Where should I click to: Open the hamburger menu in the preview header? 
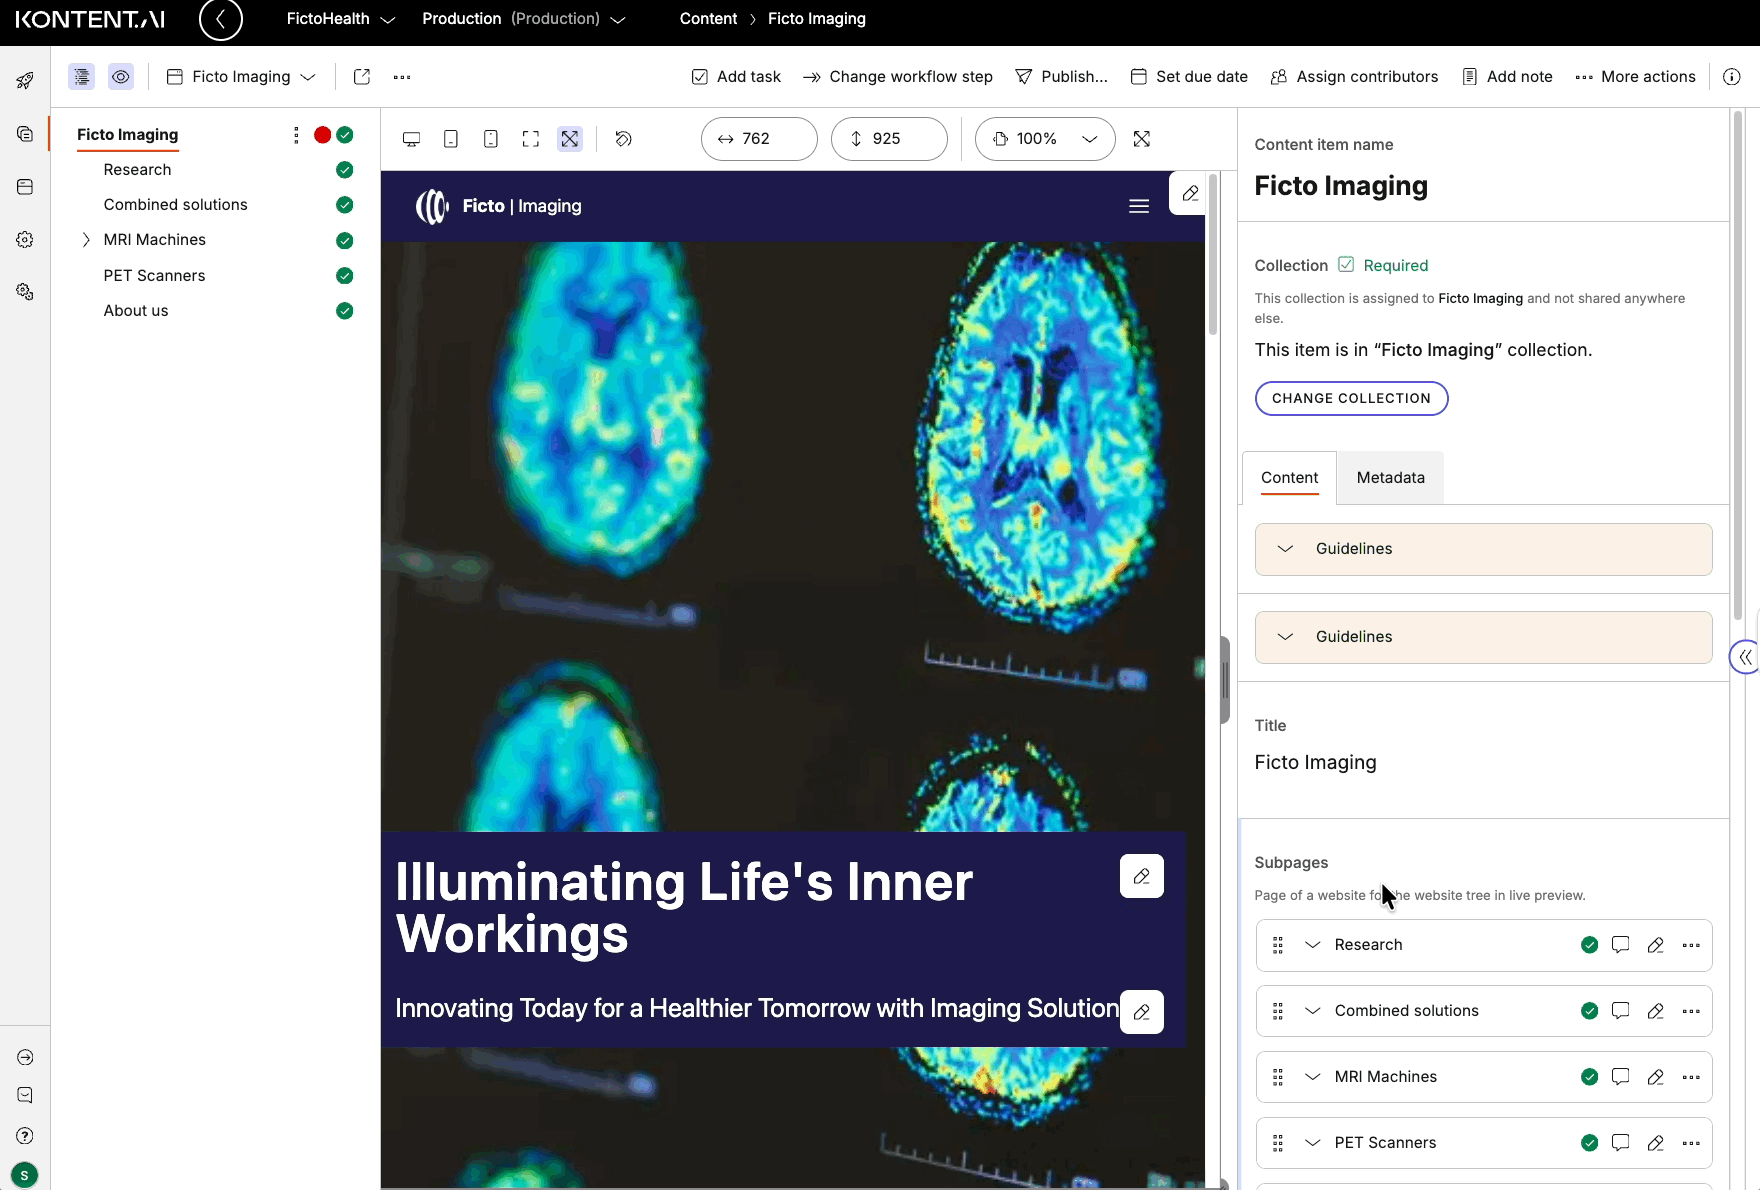(1138, 206)
